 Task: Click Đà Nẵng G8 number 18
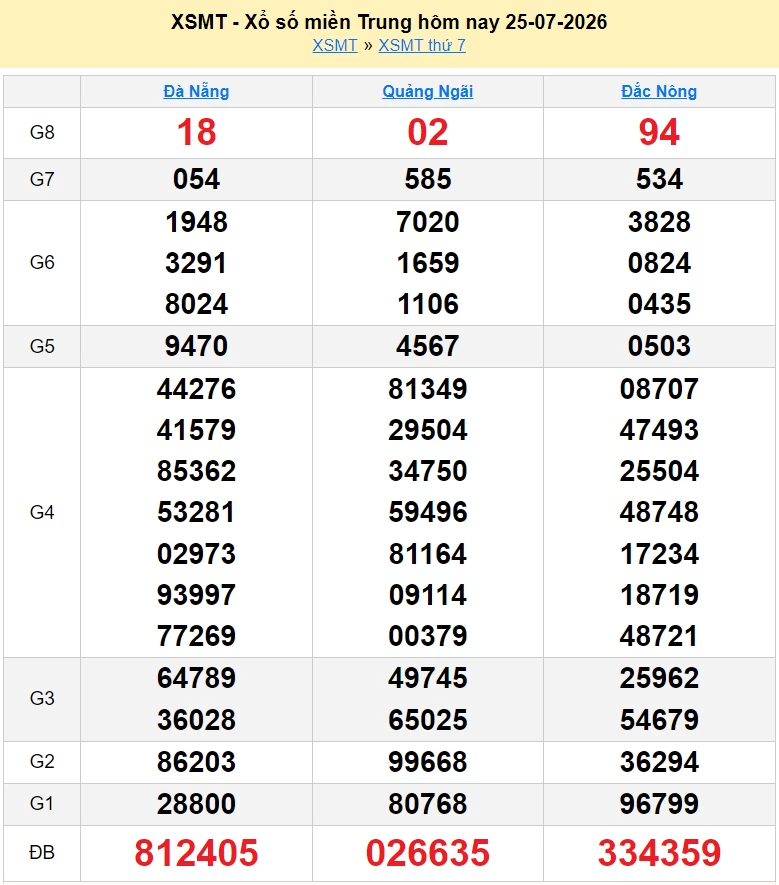[196, 132]
